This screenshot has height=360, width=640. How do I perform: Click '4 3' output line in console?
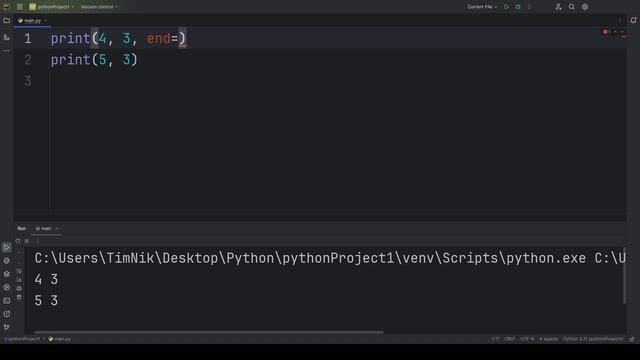[x=46, y=280]
